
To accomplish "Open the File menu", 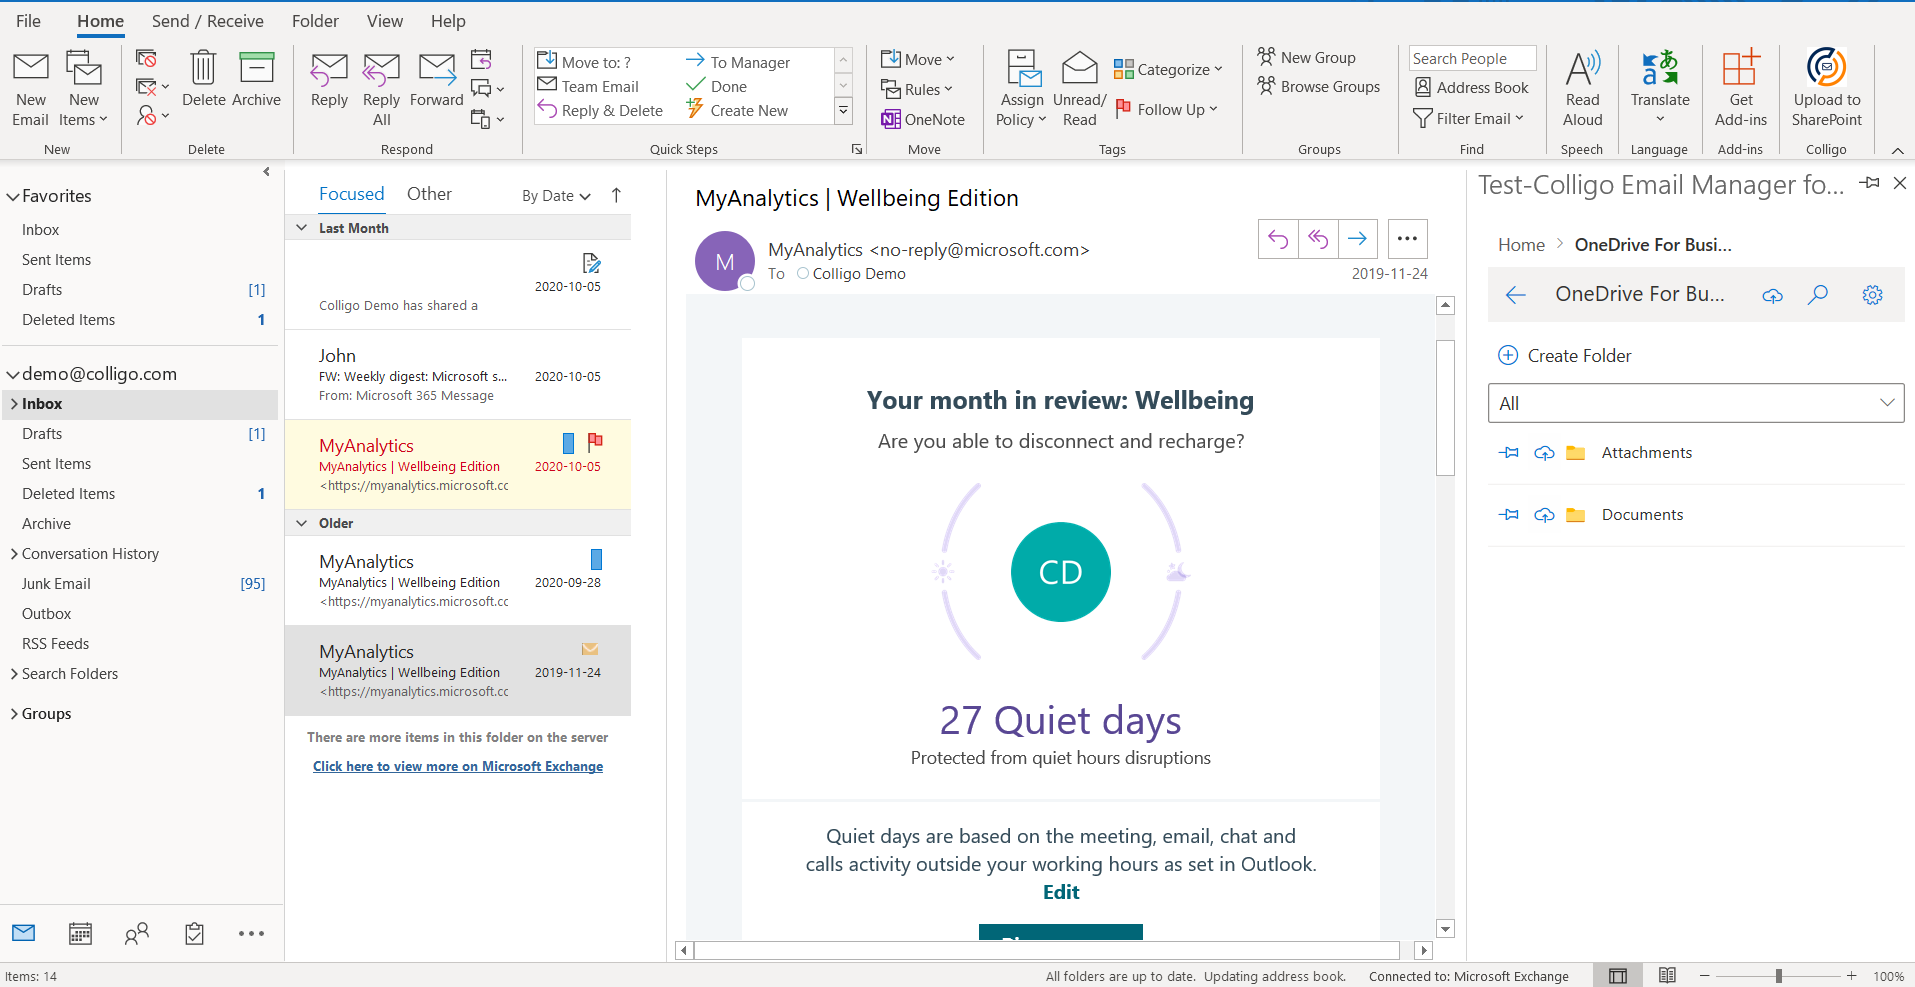I will 28,21.
